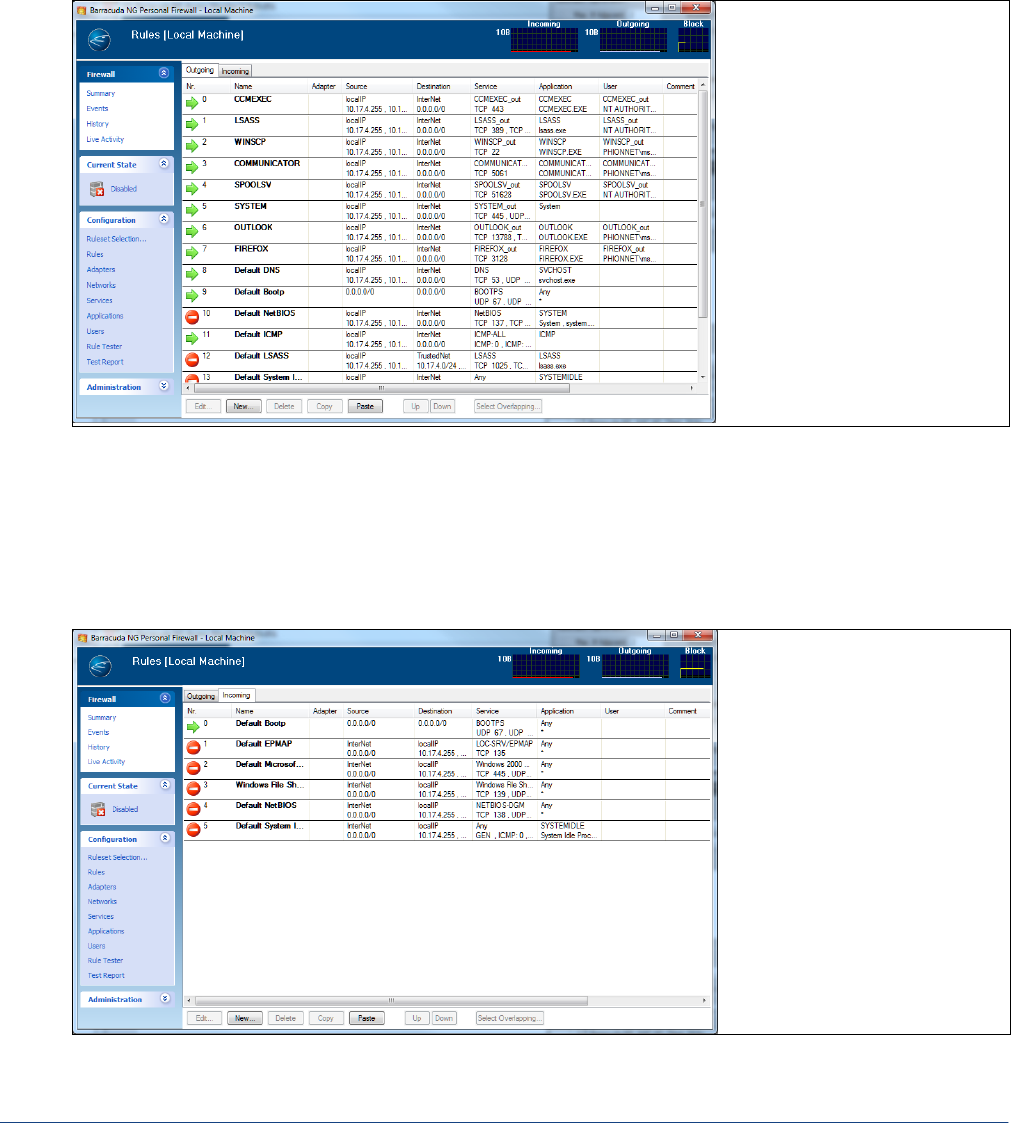The height and width of the screenshot is (1123, 1011).
Task: Click the Paste button below the incoming rules list
Action: tap(367, 1018)
